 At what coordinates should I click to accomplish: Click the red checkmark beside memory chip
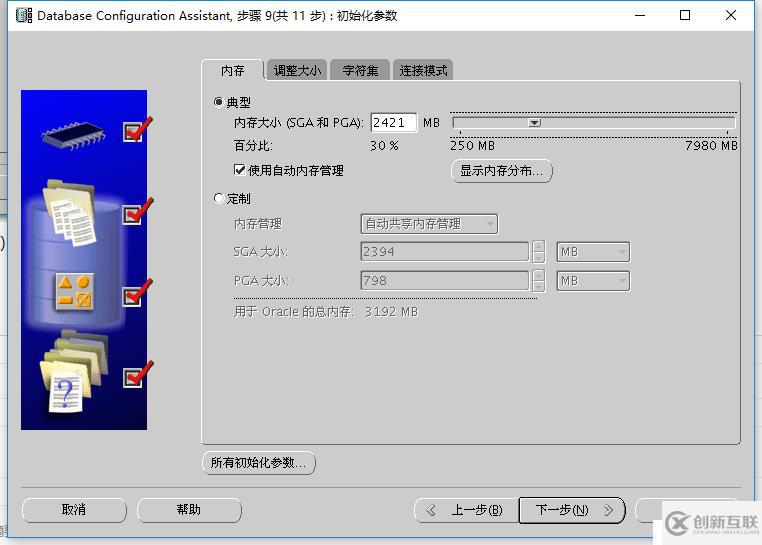click(138, 129)
